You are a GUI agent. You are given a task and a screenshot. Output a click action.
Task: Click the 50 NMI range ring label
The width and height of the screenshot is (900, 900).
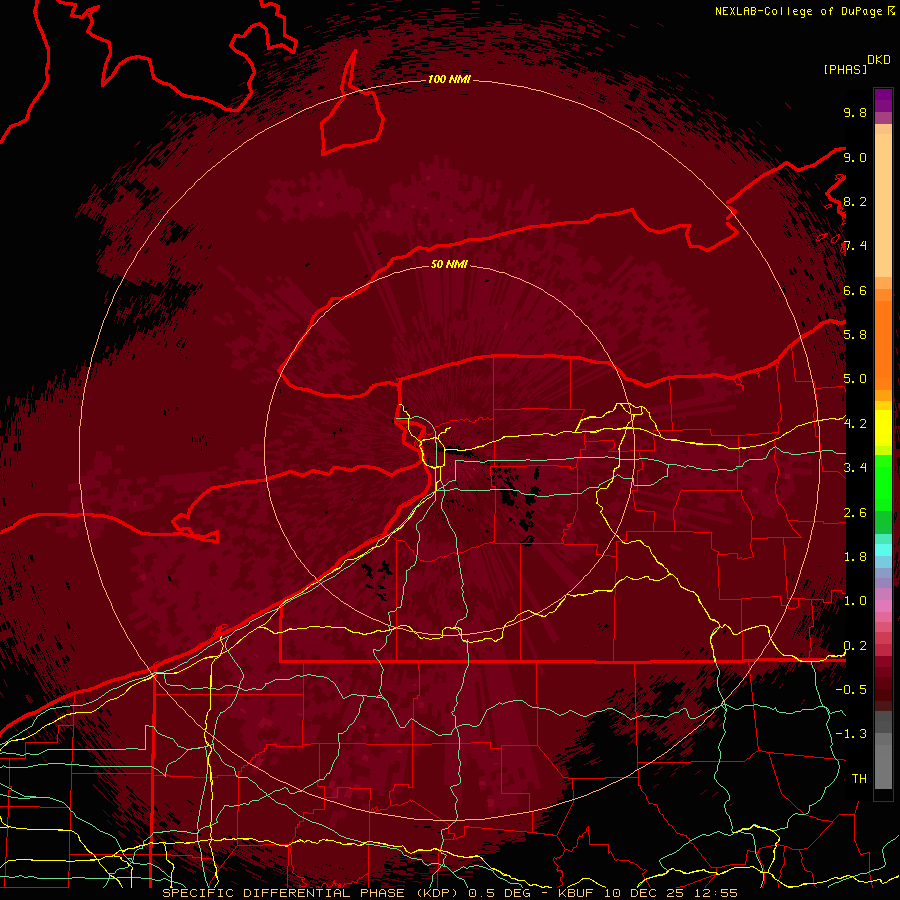449,264
